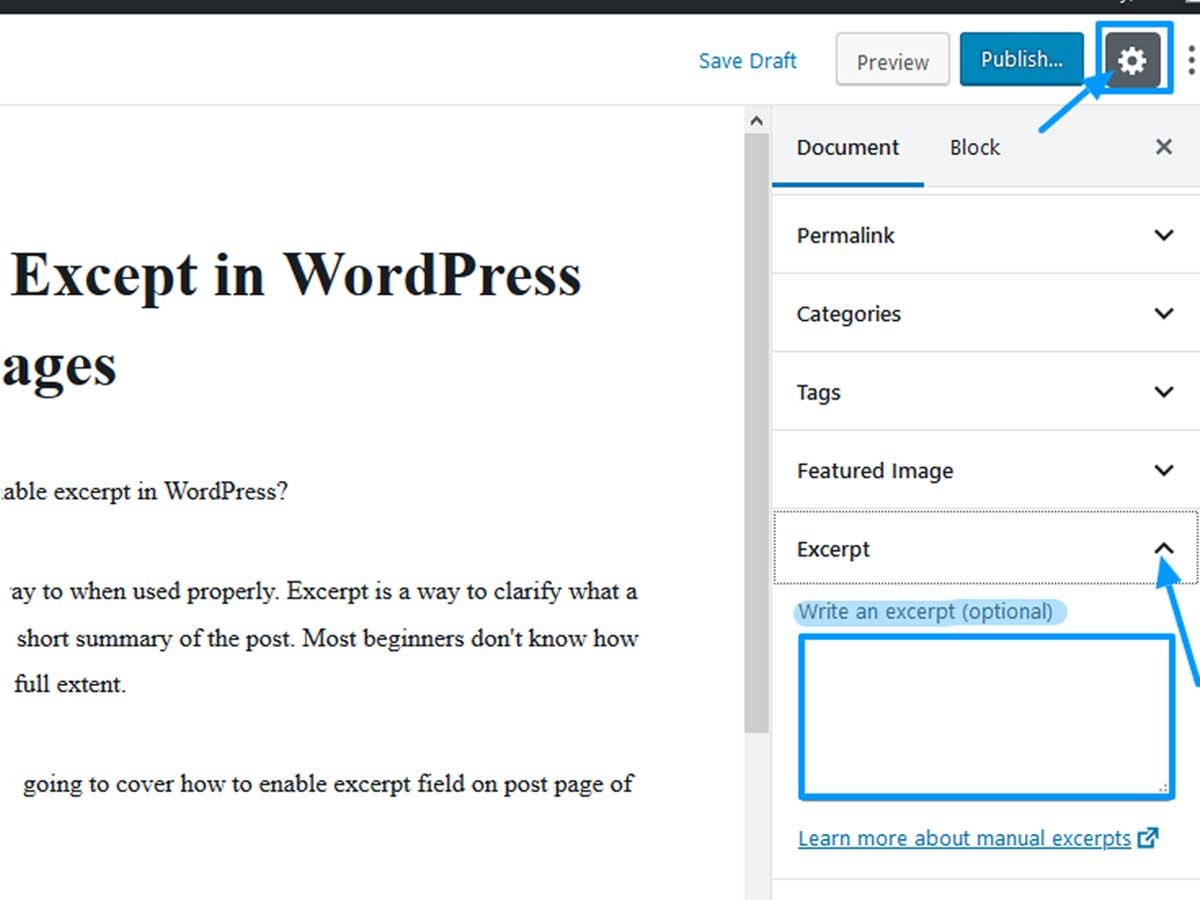Open the post Preview
Screen dimensions: 1200x900
click(x=893, y=62)
